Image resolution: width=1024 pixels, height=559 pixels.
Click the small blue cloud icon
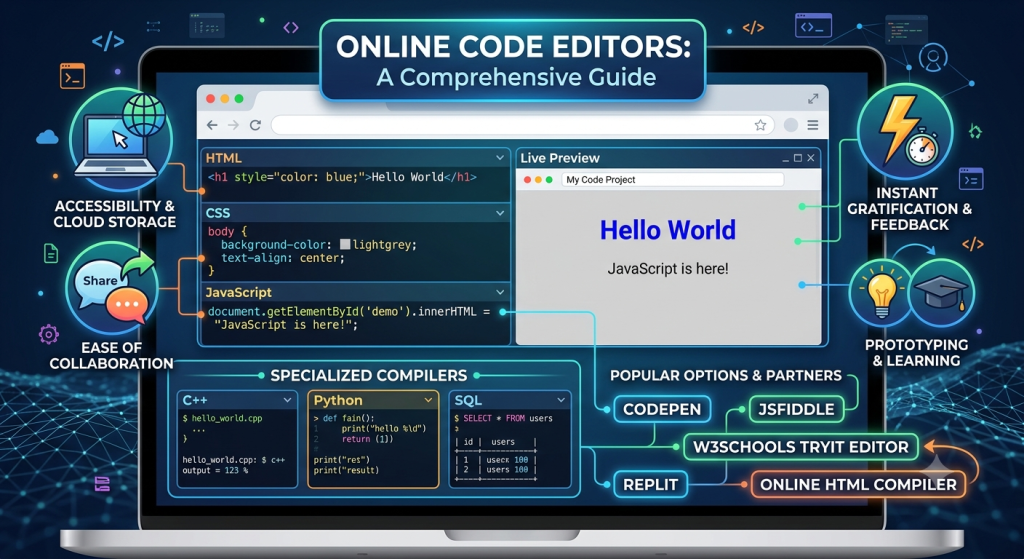coord(47,137)
